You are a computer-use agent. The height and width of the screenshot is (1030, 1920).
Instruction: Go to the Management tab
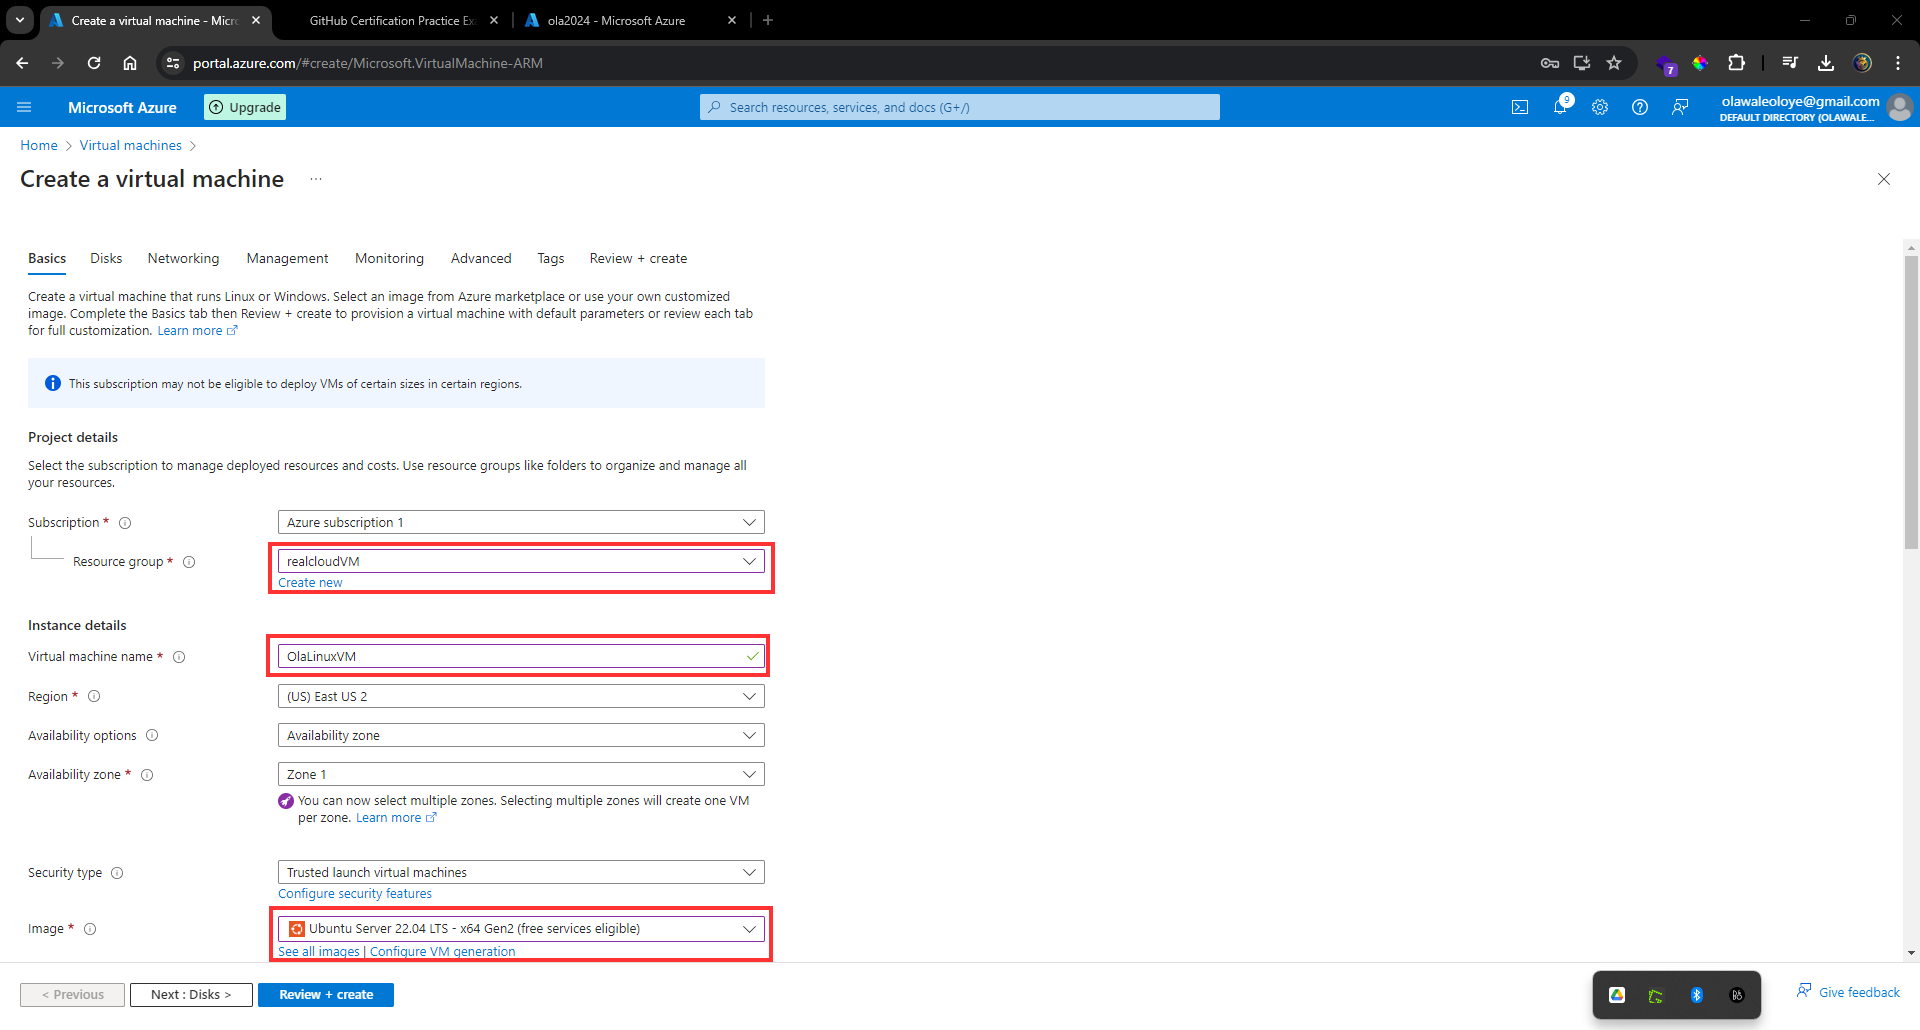(287, 258)
